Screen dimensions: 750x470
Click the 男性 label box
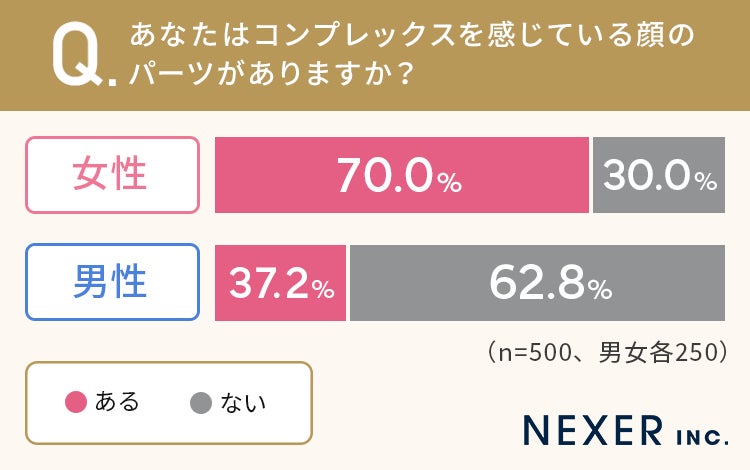click(112, 282)
